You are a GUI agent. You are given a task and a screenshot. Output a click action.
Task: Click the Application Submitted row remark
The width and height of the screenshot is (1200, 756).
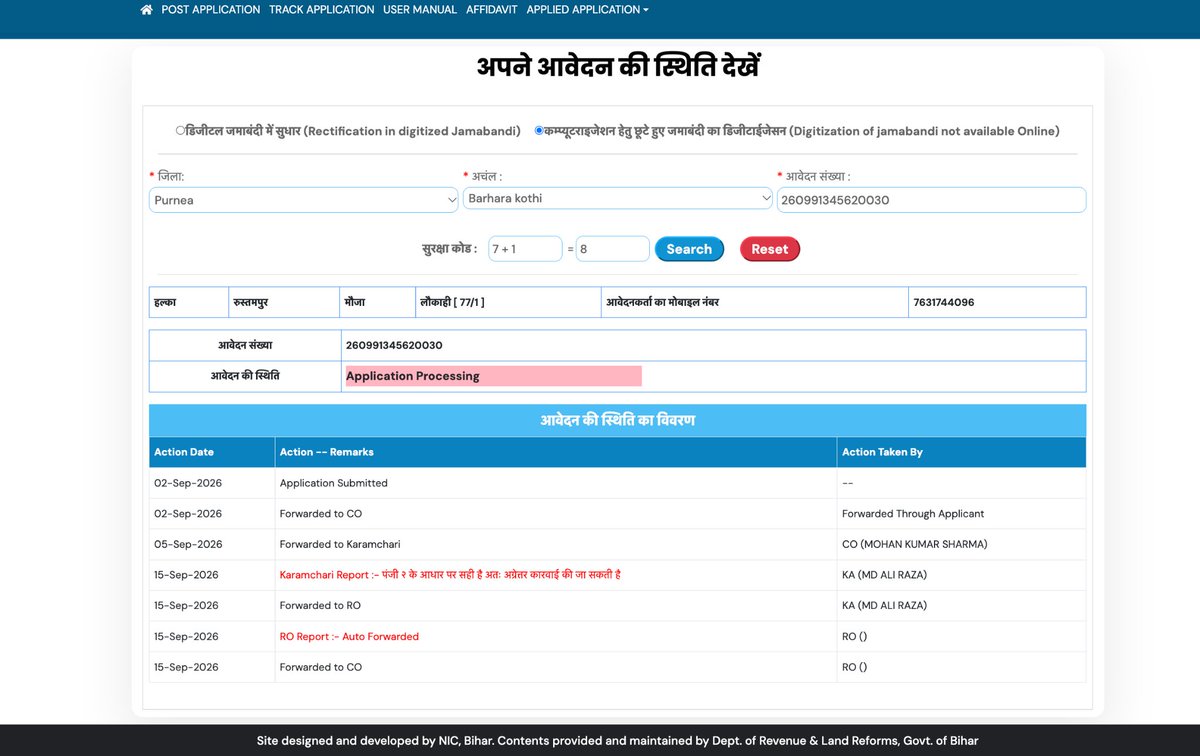[x=334, y=483]
